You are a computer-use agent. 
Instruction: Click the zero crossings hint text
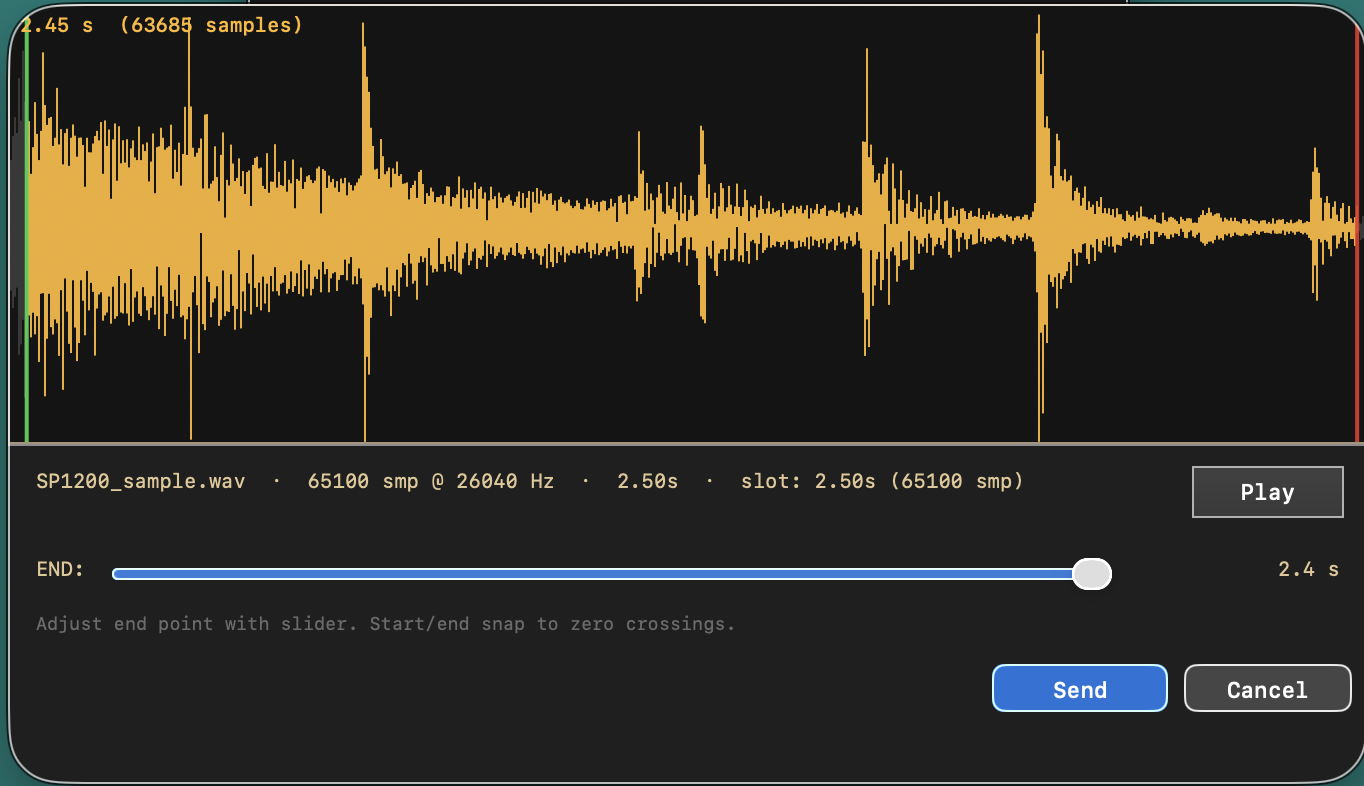[386, 624]
